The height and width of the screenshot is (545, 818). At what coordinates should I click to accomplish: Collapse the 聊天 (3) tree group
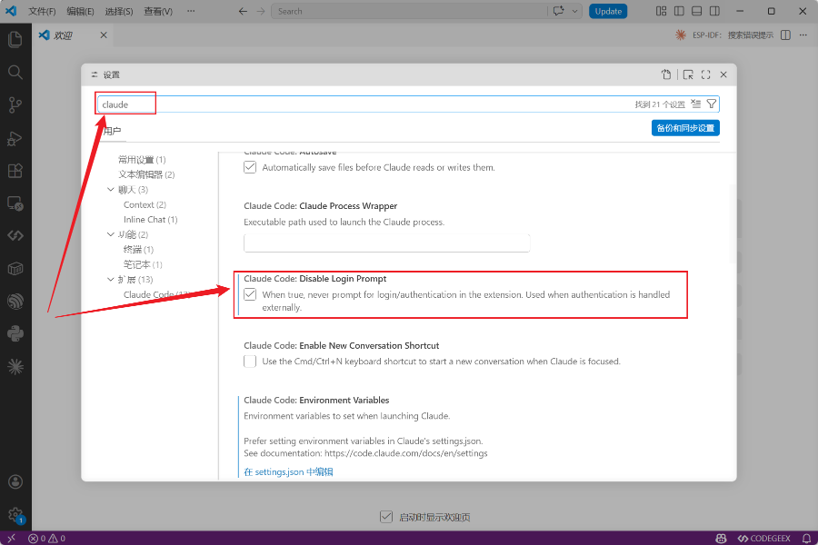(111, 189)
